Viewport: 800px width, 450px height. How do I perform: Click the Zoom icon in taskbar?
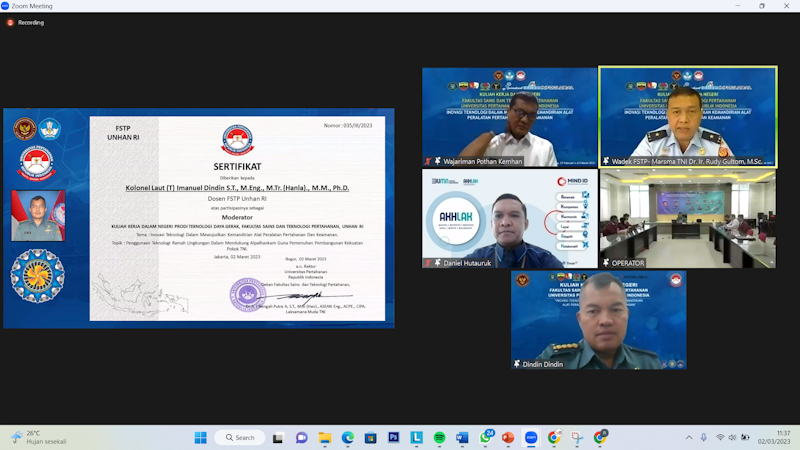coord(531,438)
